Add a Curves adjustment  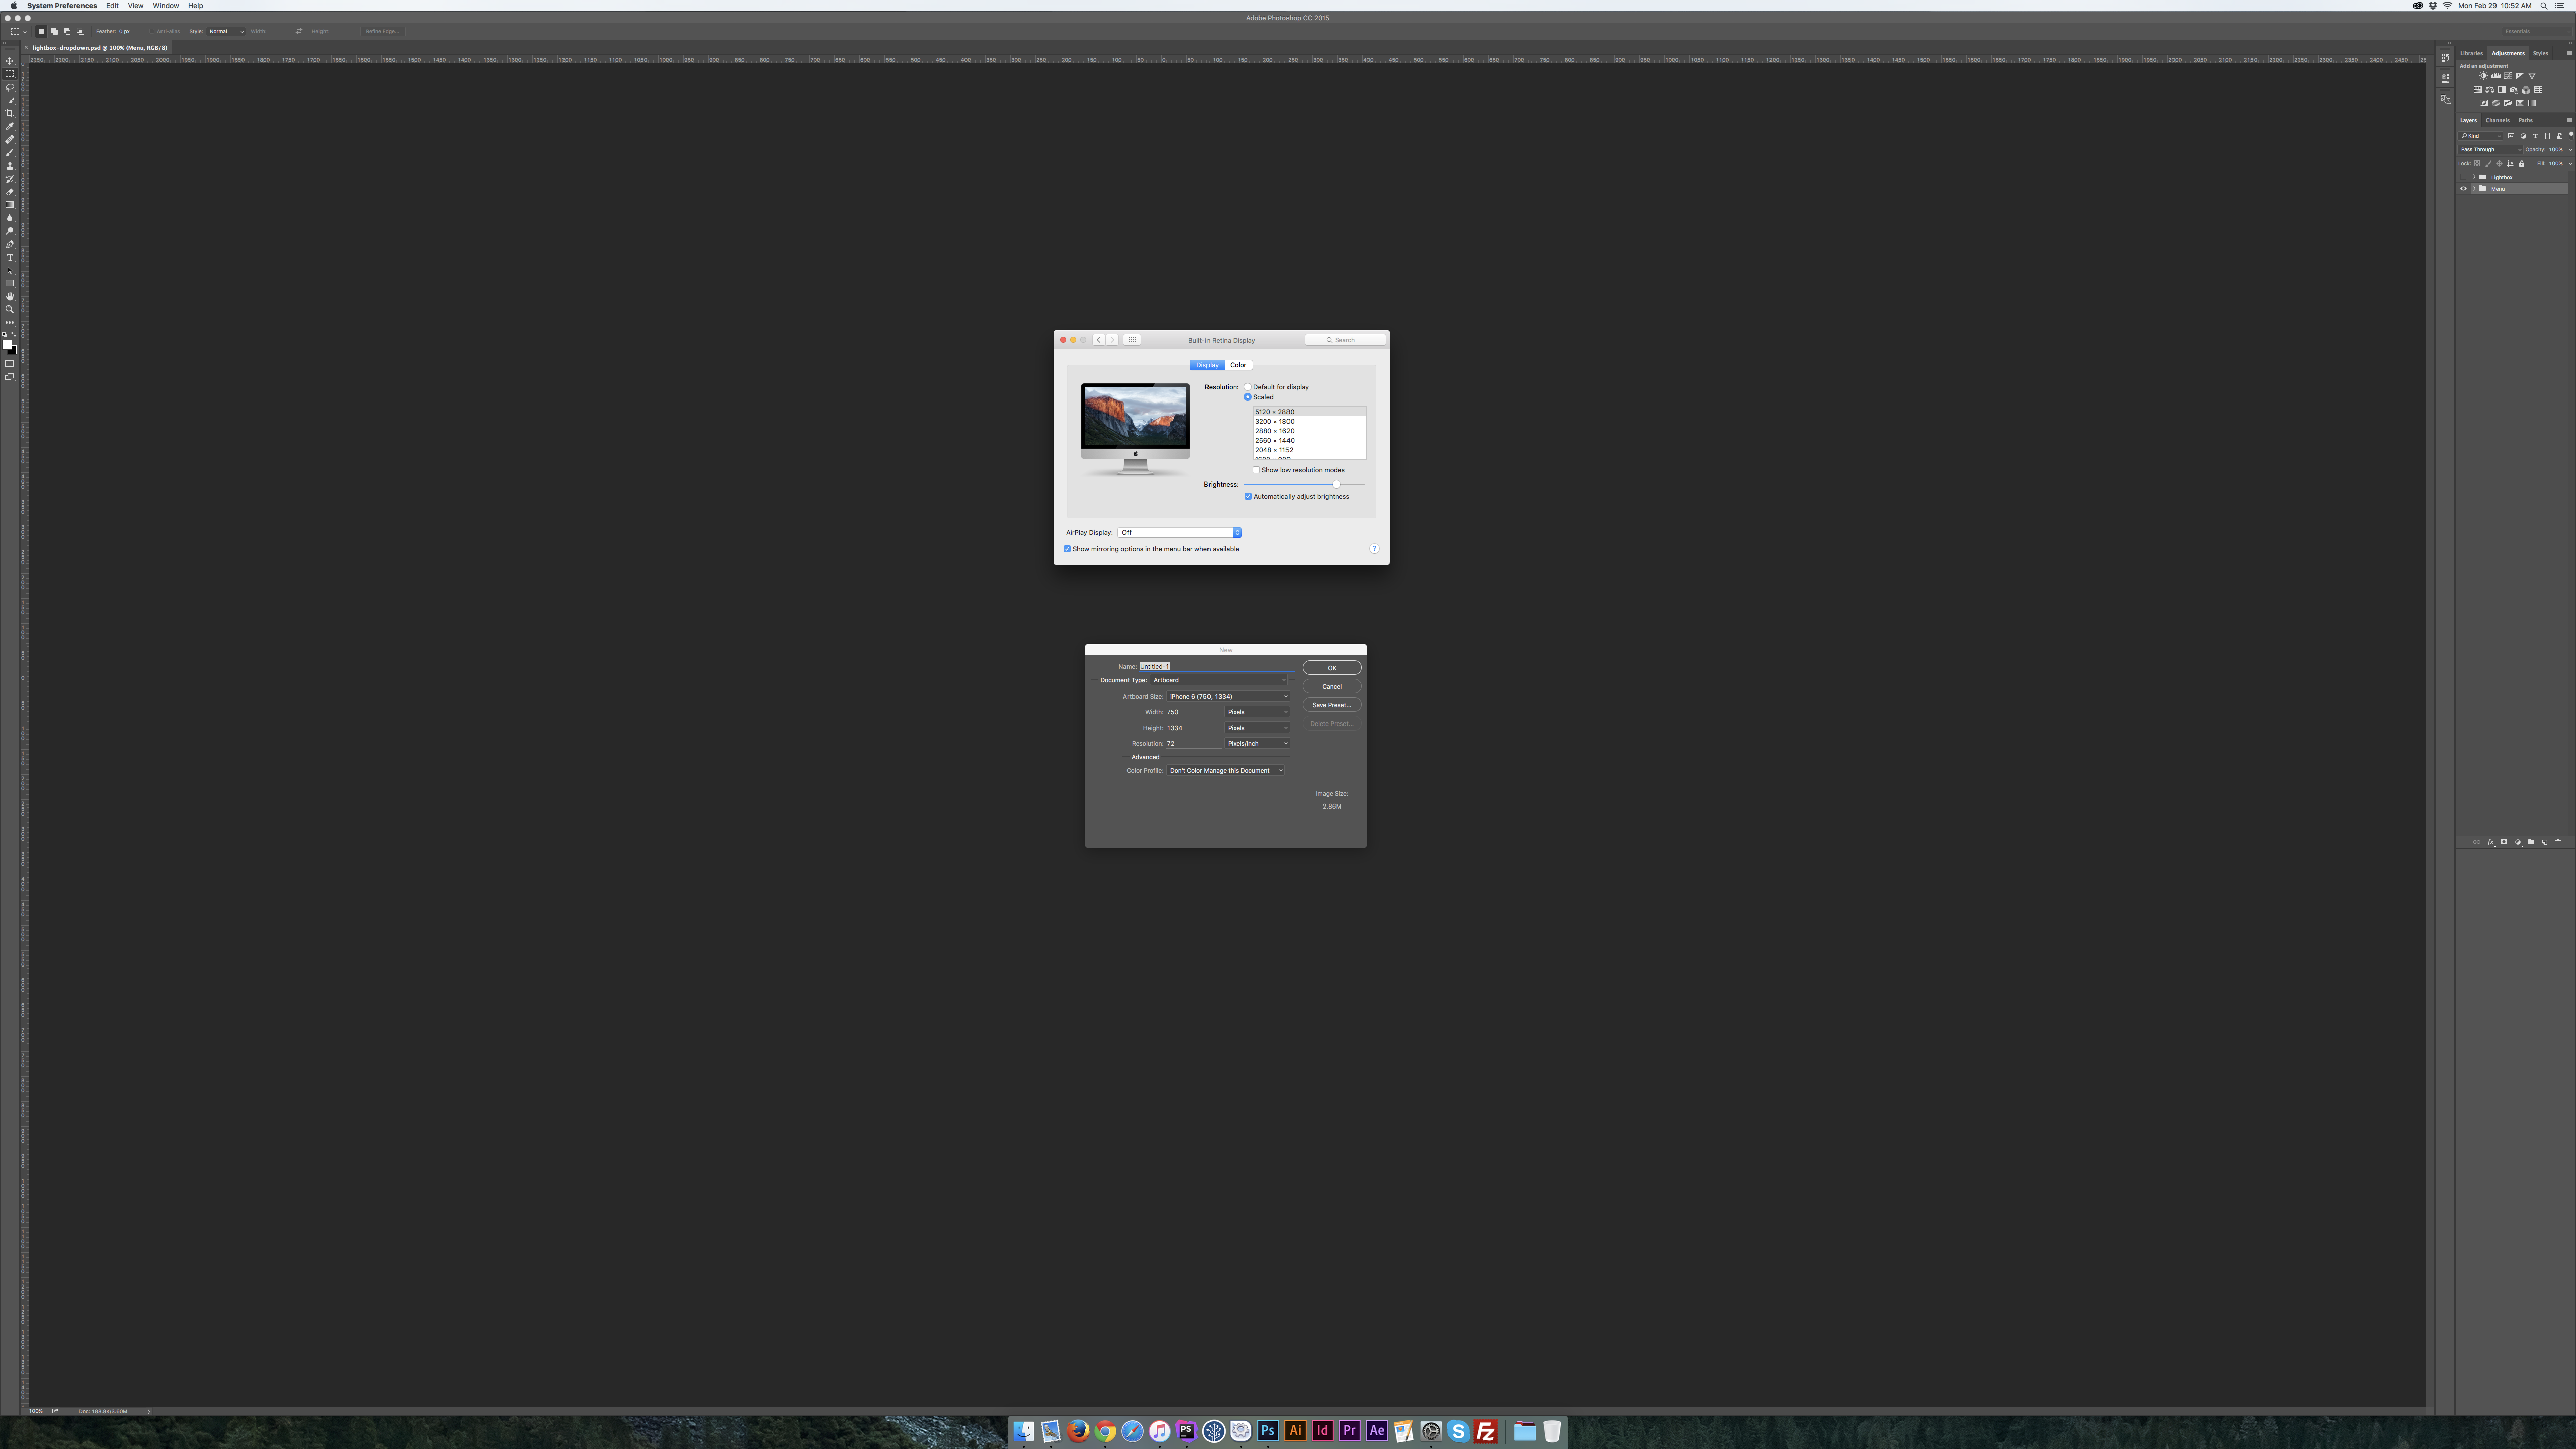click(2508, 76)
